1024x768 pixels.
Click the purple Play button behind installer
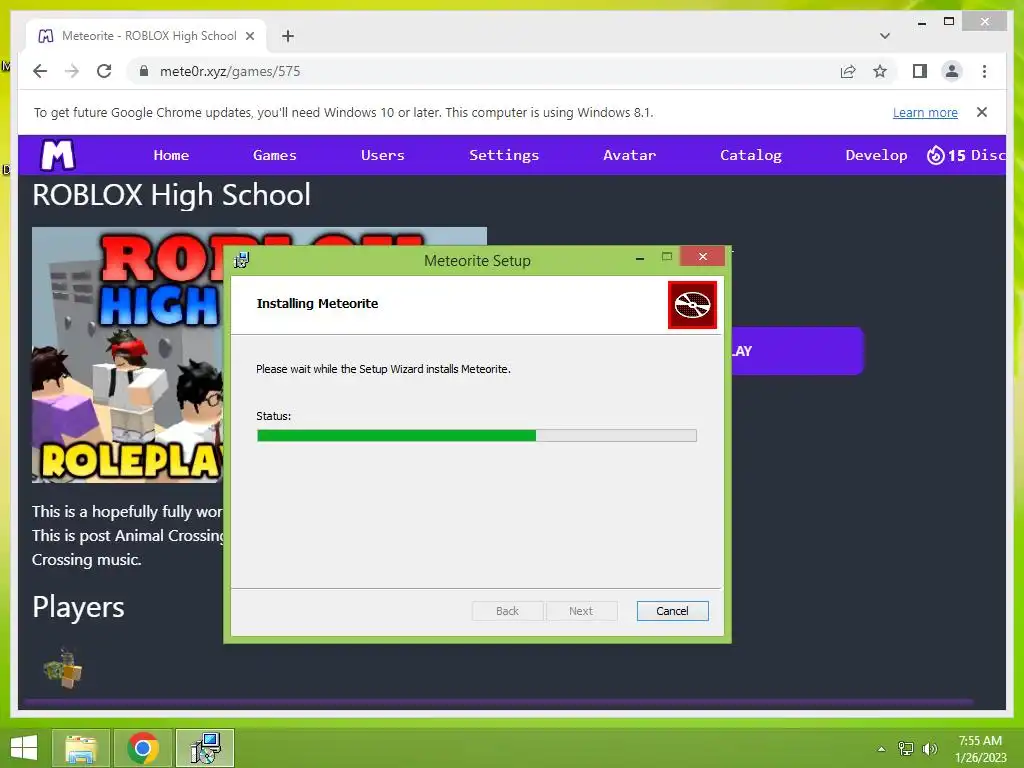[797, 351]
